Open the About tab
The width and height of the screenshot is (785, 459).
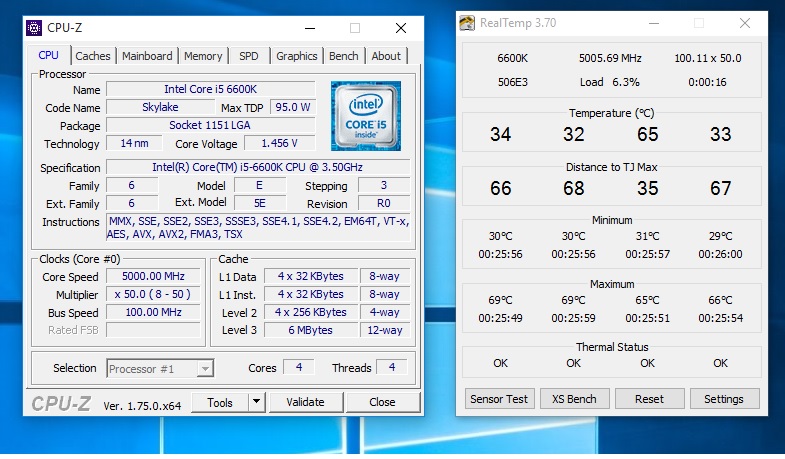click(386, 56)
